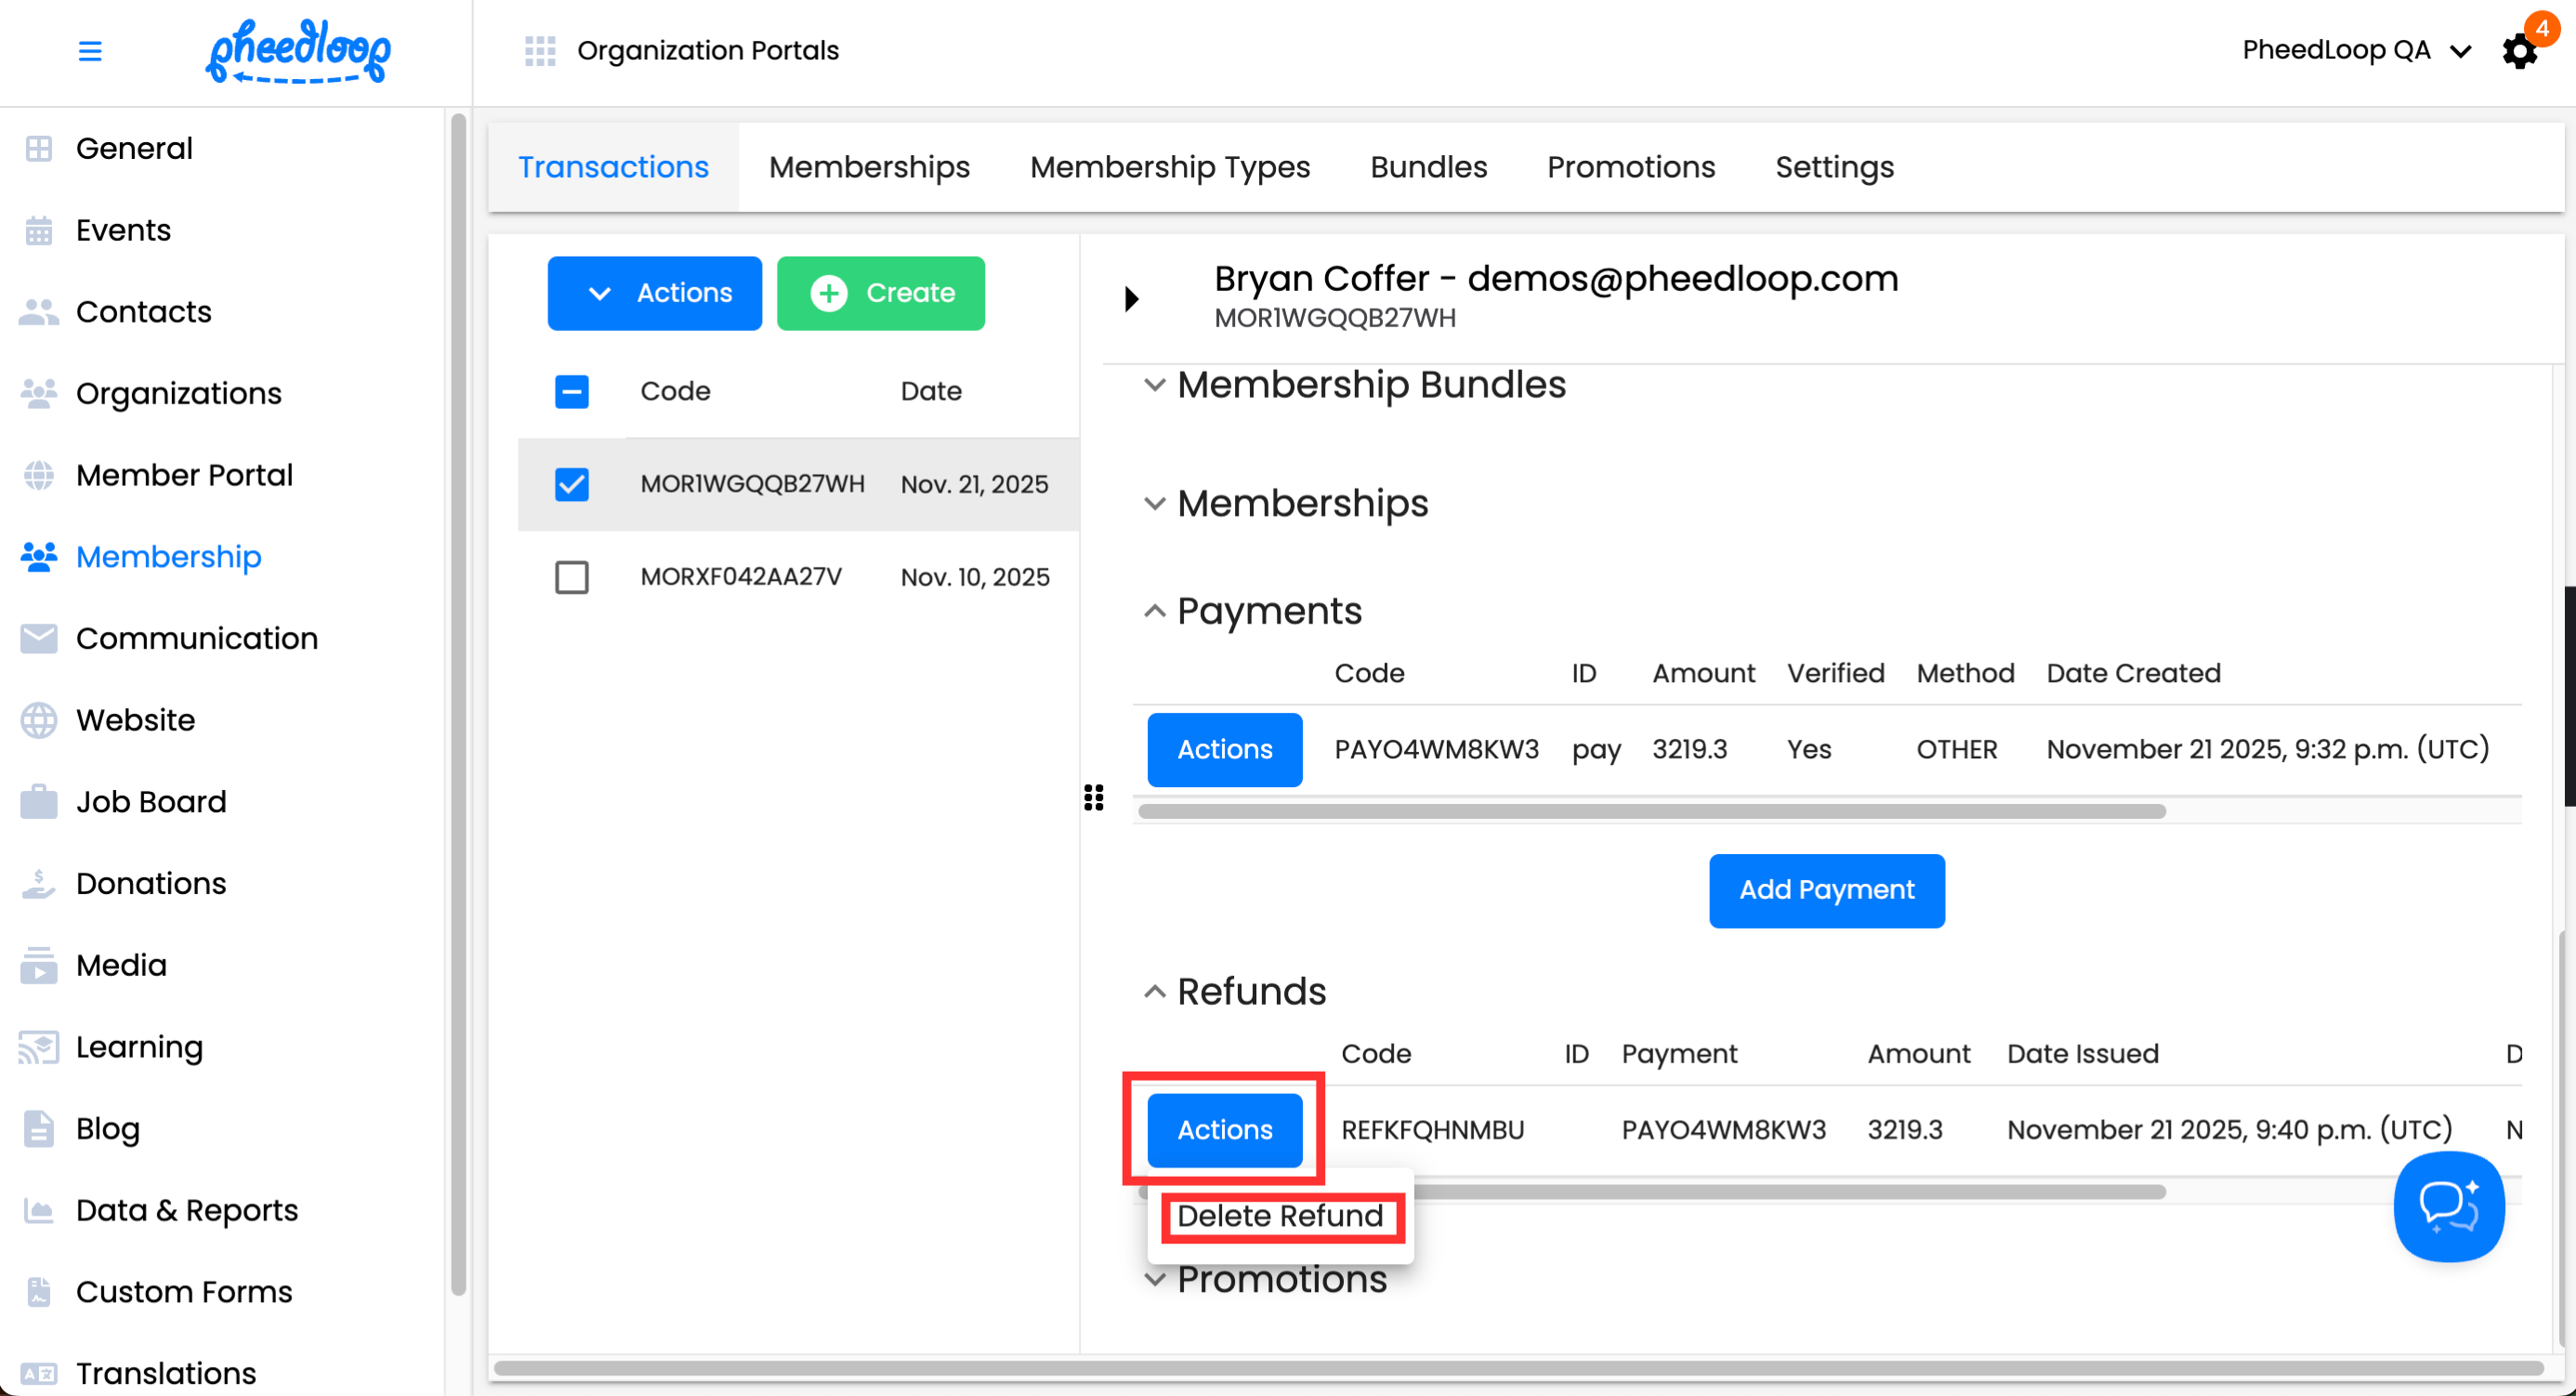2576x1396 pixels.
Task: Open the chat support bubble
Action: [2448, 1206]
